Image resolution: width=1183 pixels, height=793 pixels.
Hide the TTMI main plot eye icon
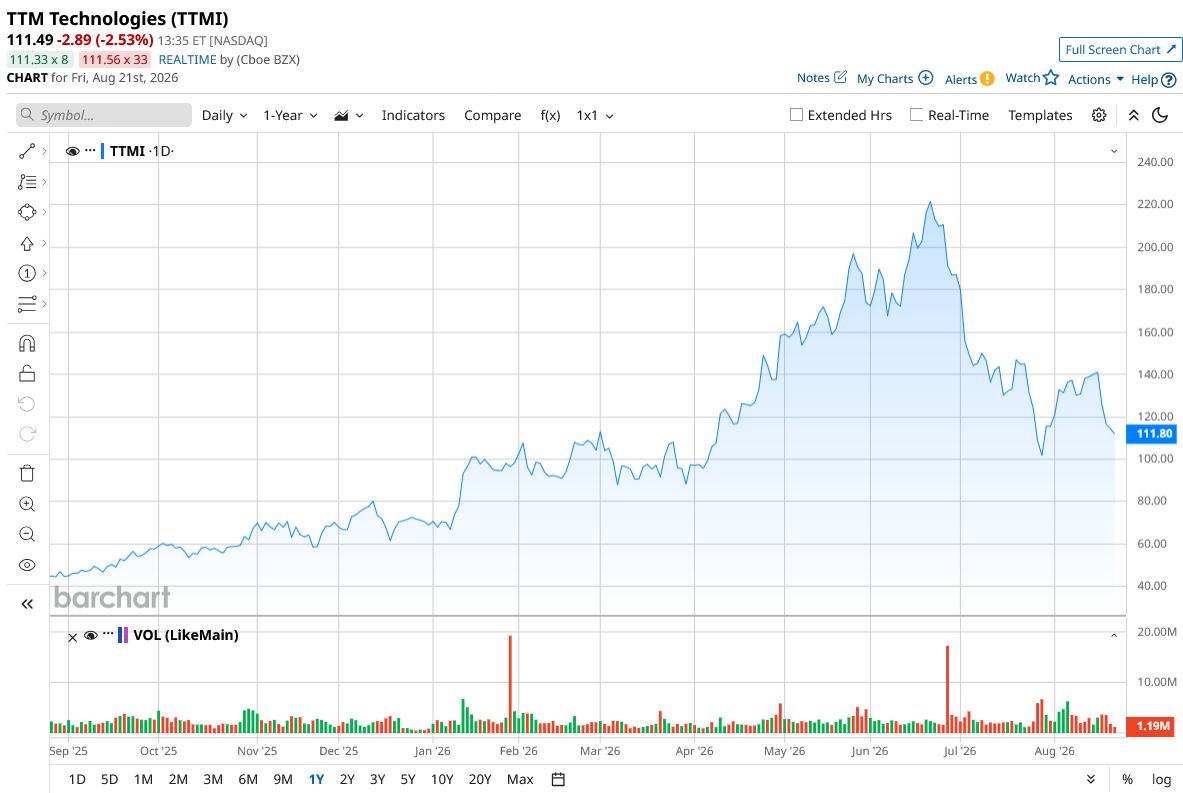coord(72,151)
